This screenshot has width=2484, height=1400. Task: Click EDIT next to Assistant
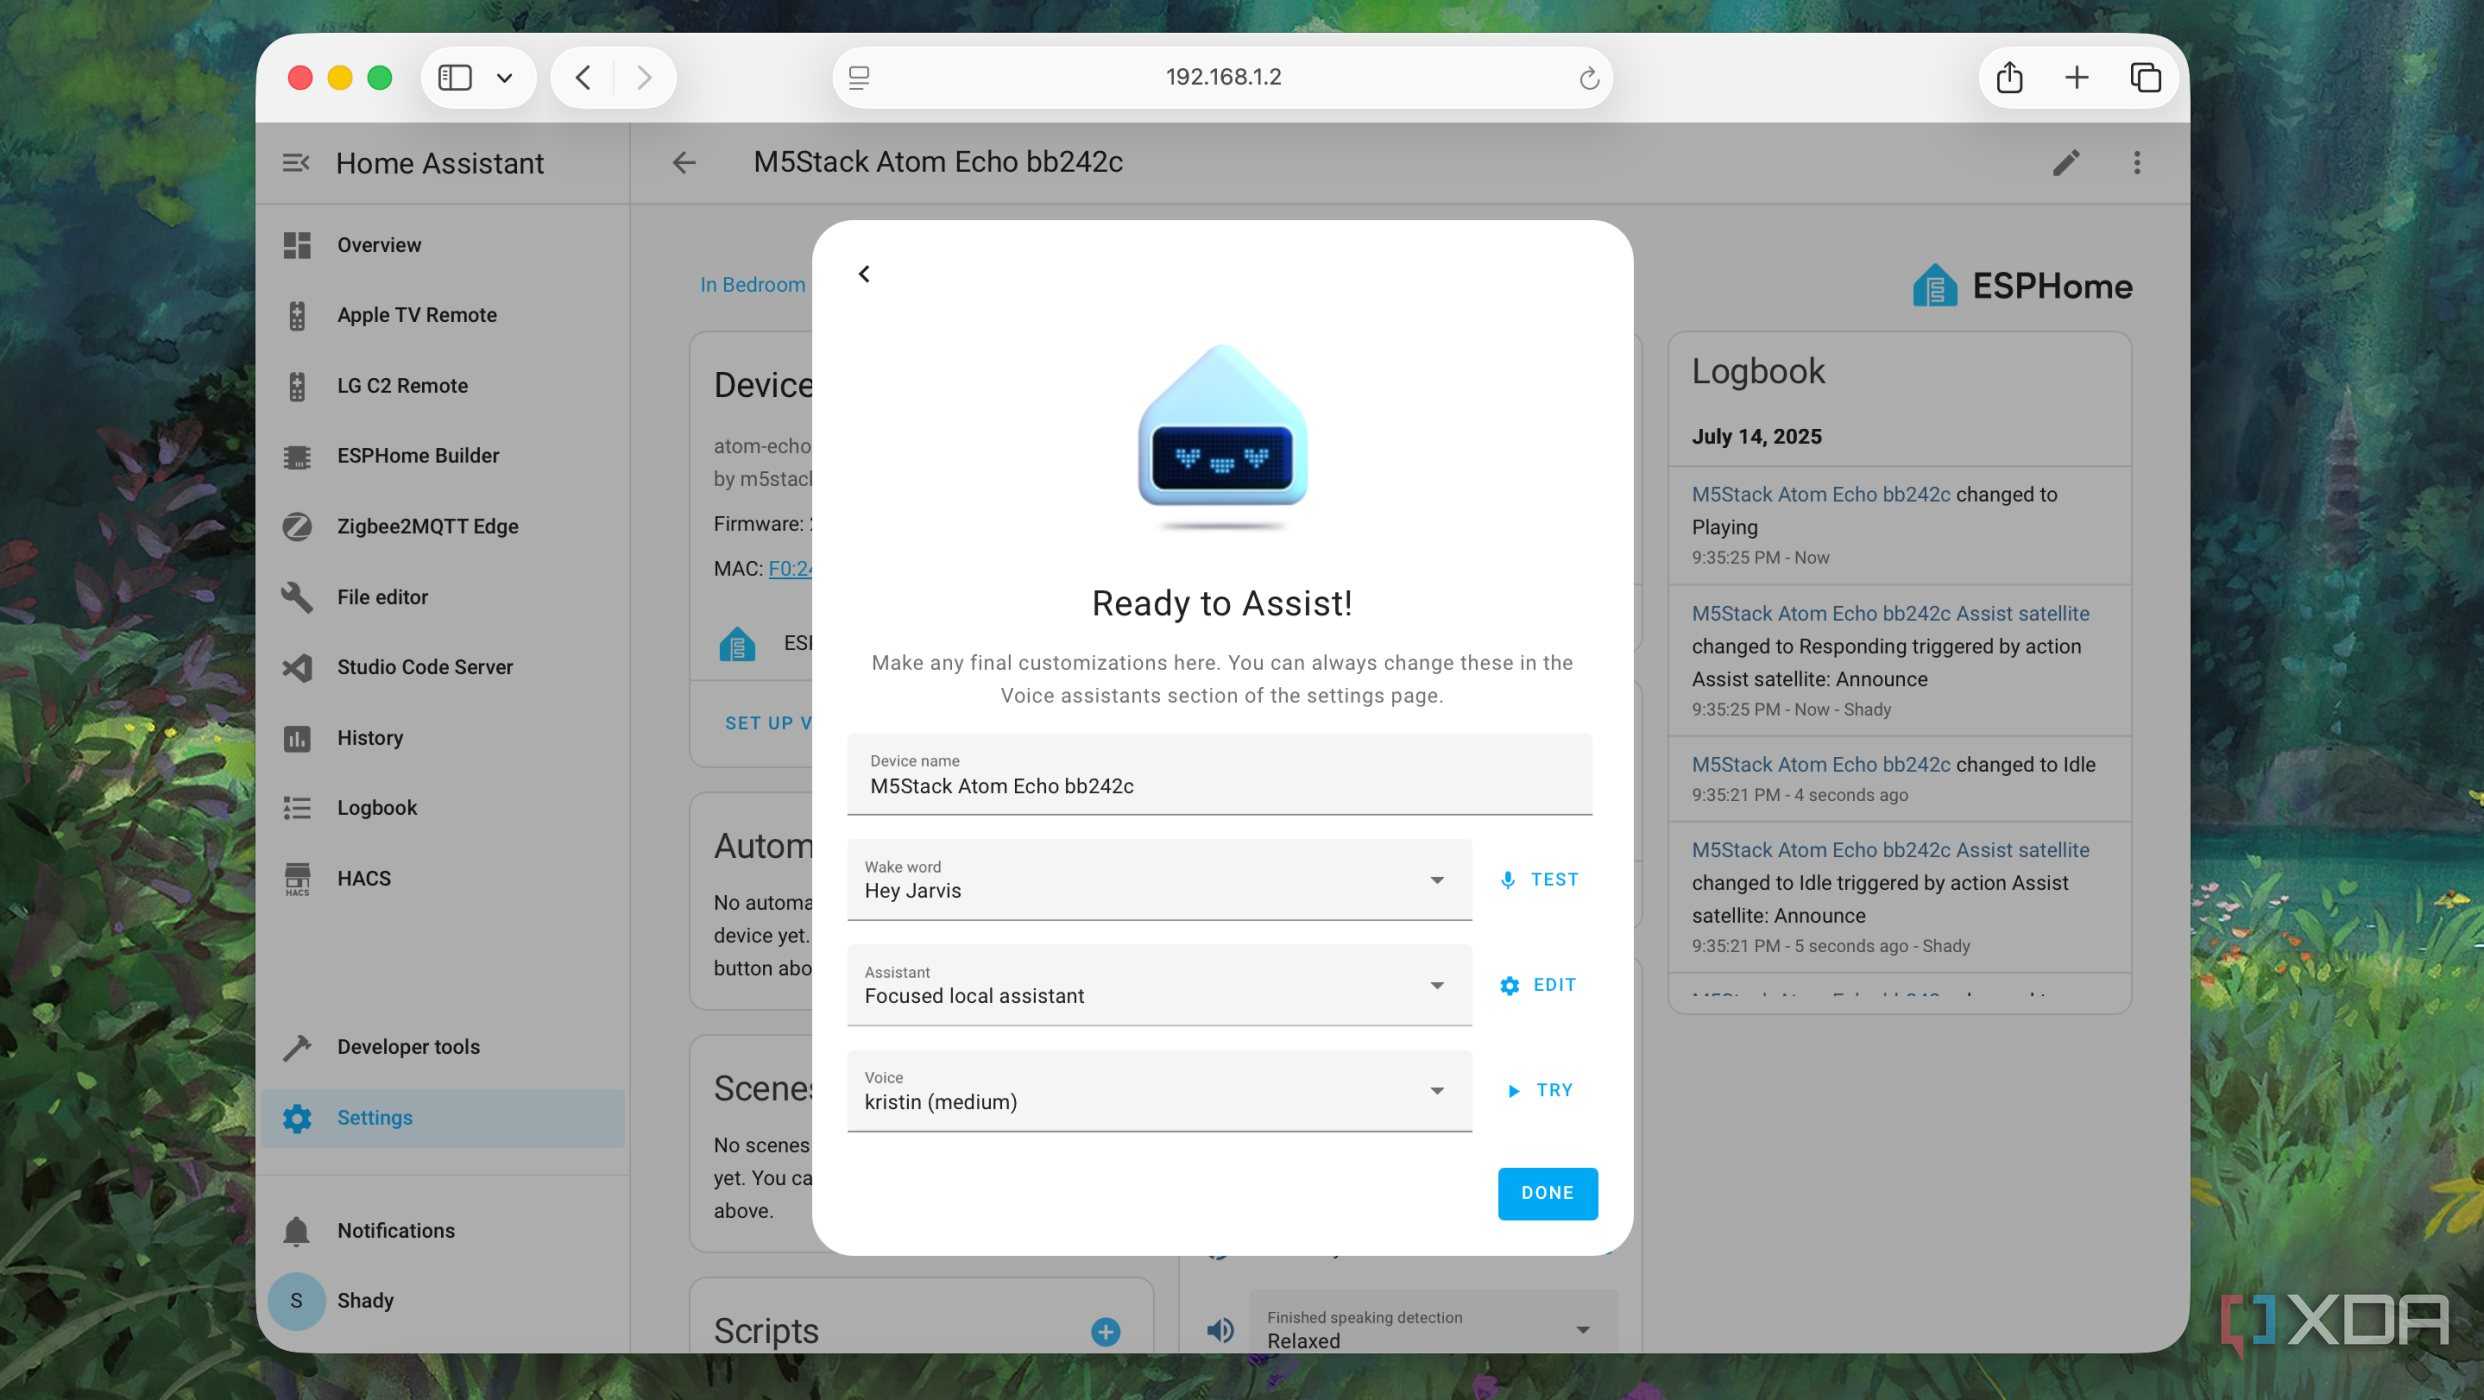[1539, 985]
